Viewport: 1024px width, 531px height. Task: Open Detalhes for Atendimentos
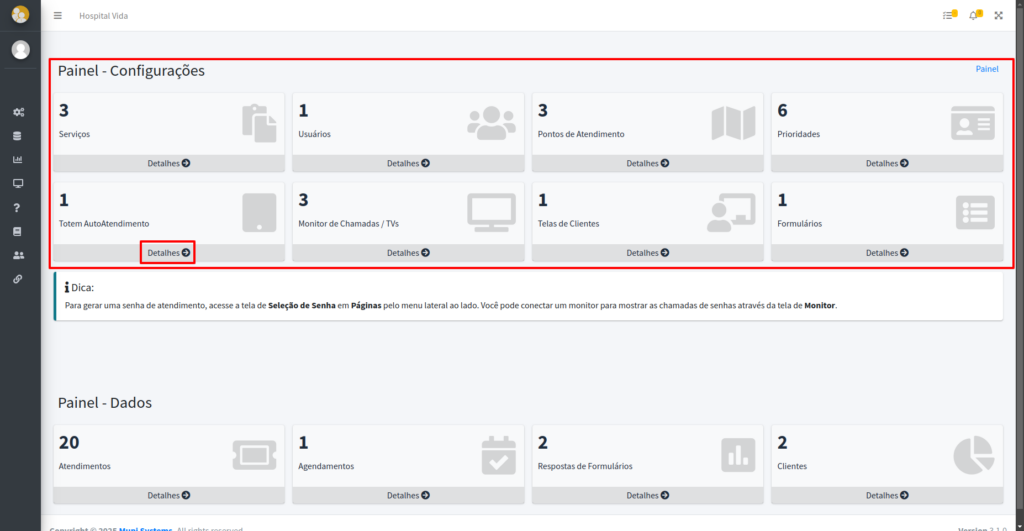tap(168, 496)
